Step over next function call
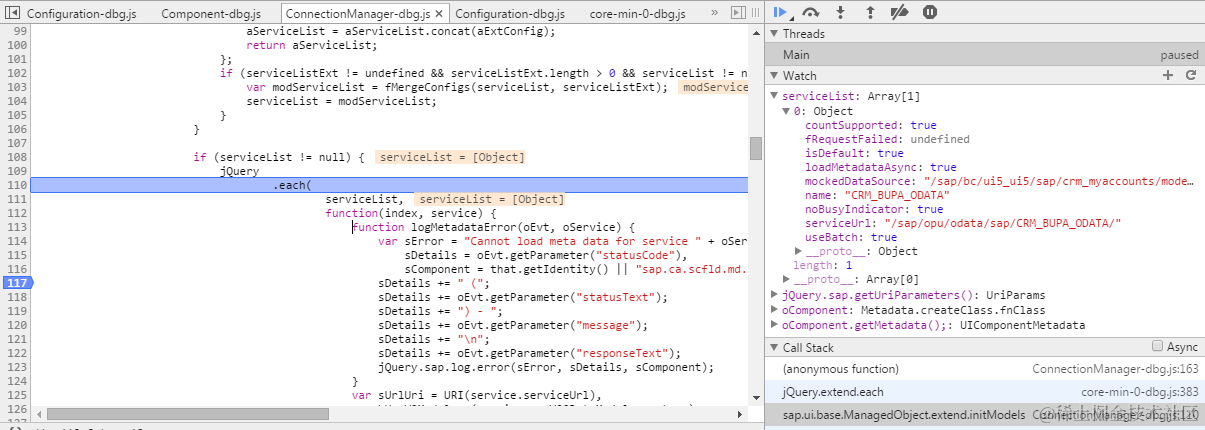The image size is (1205, 430). (x=811, y=12)
